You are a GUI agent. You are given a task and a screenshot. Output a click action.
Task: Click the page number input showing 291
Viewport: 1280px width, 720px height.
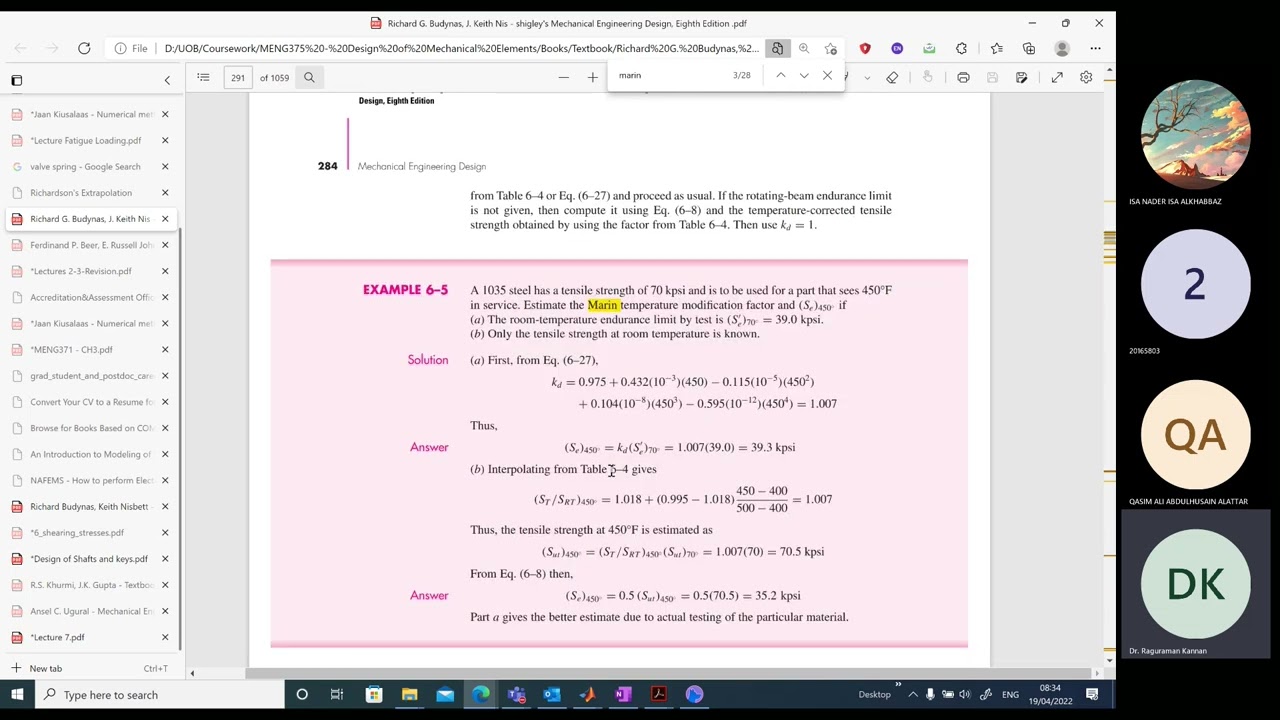(238, 77)
